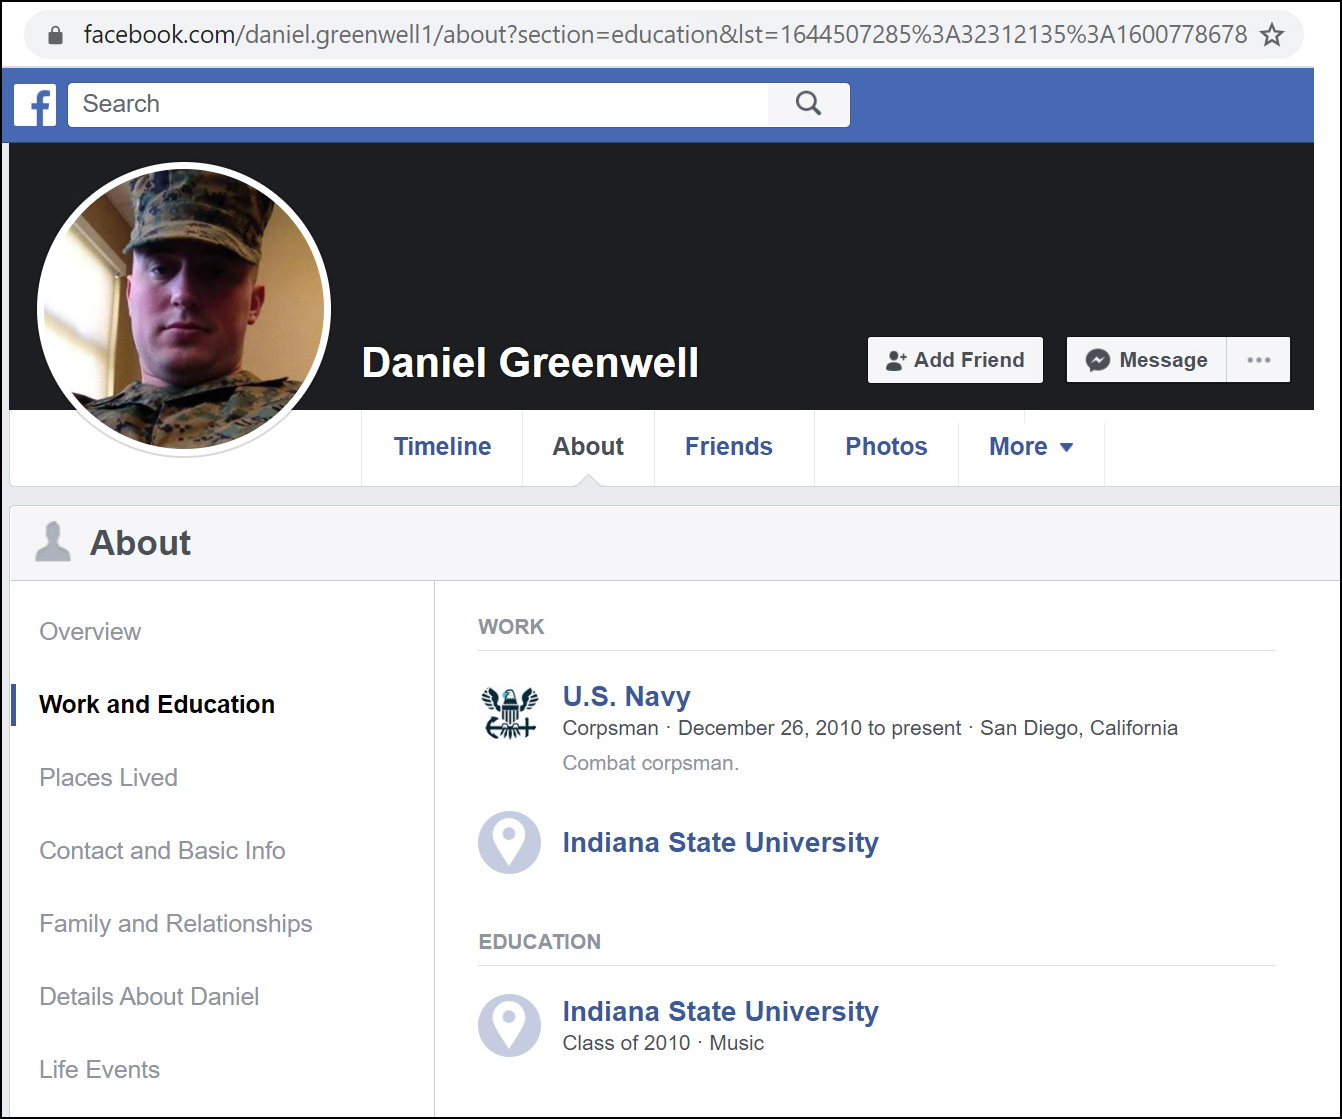
Task: Click the Add Friend button
Action: pyautogui.click(x=955, y=360)
